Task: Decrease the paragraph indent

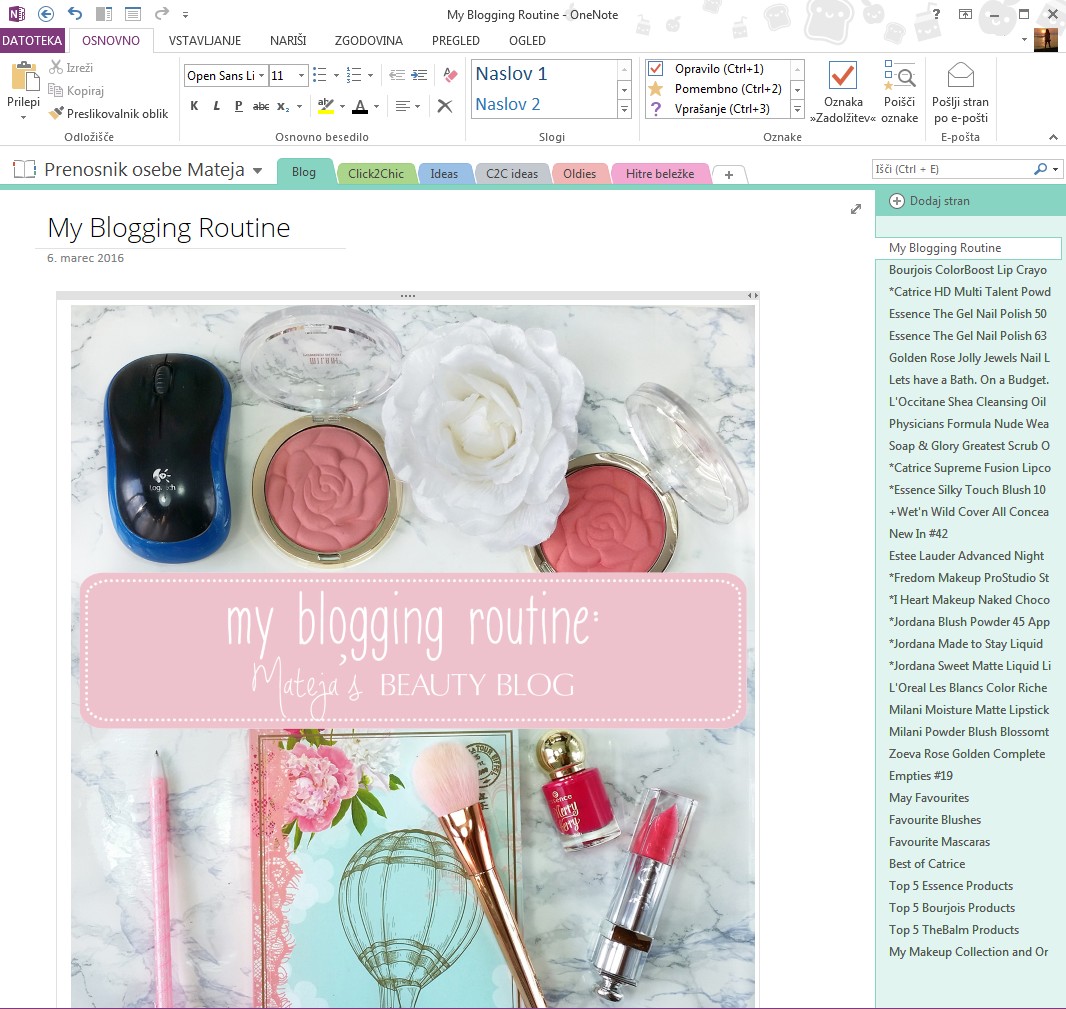Action: (x=397, y=75)
